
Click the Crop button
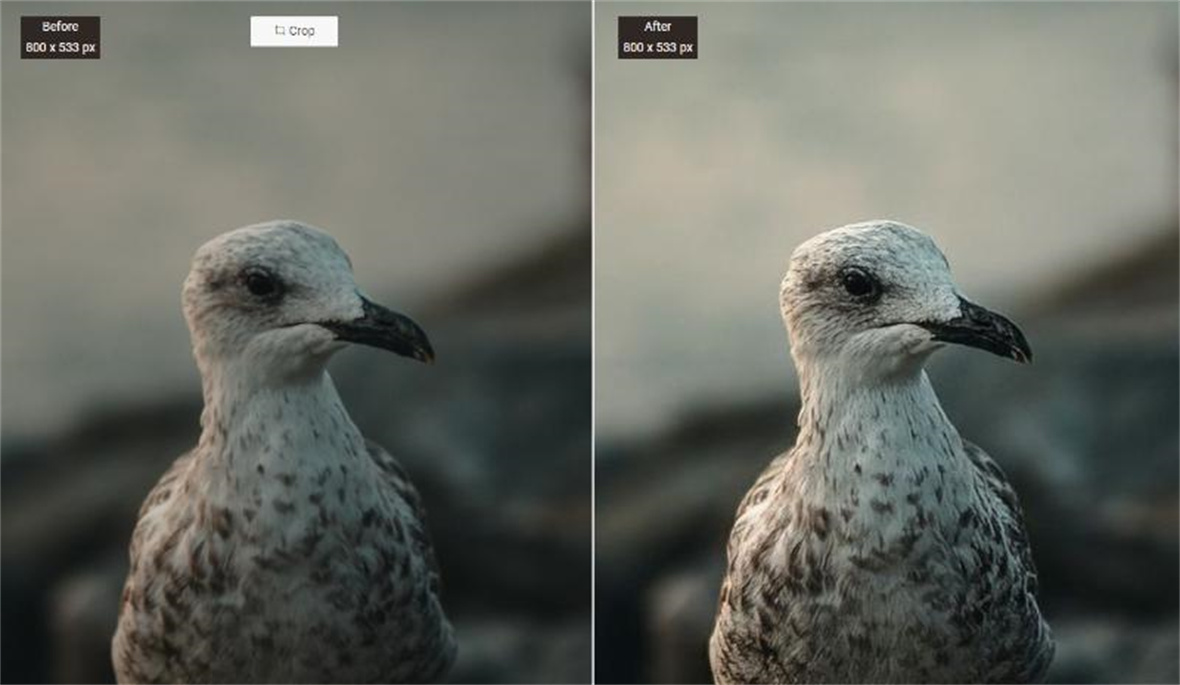[x=293, y=31]
